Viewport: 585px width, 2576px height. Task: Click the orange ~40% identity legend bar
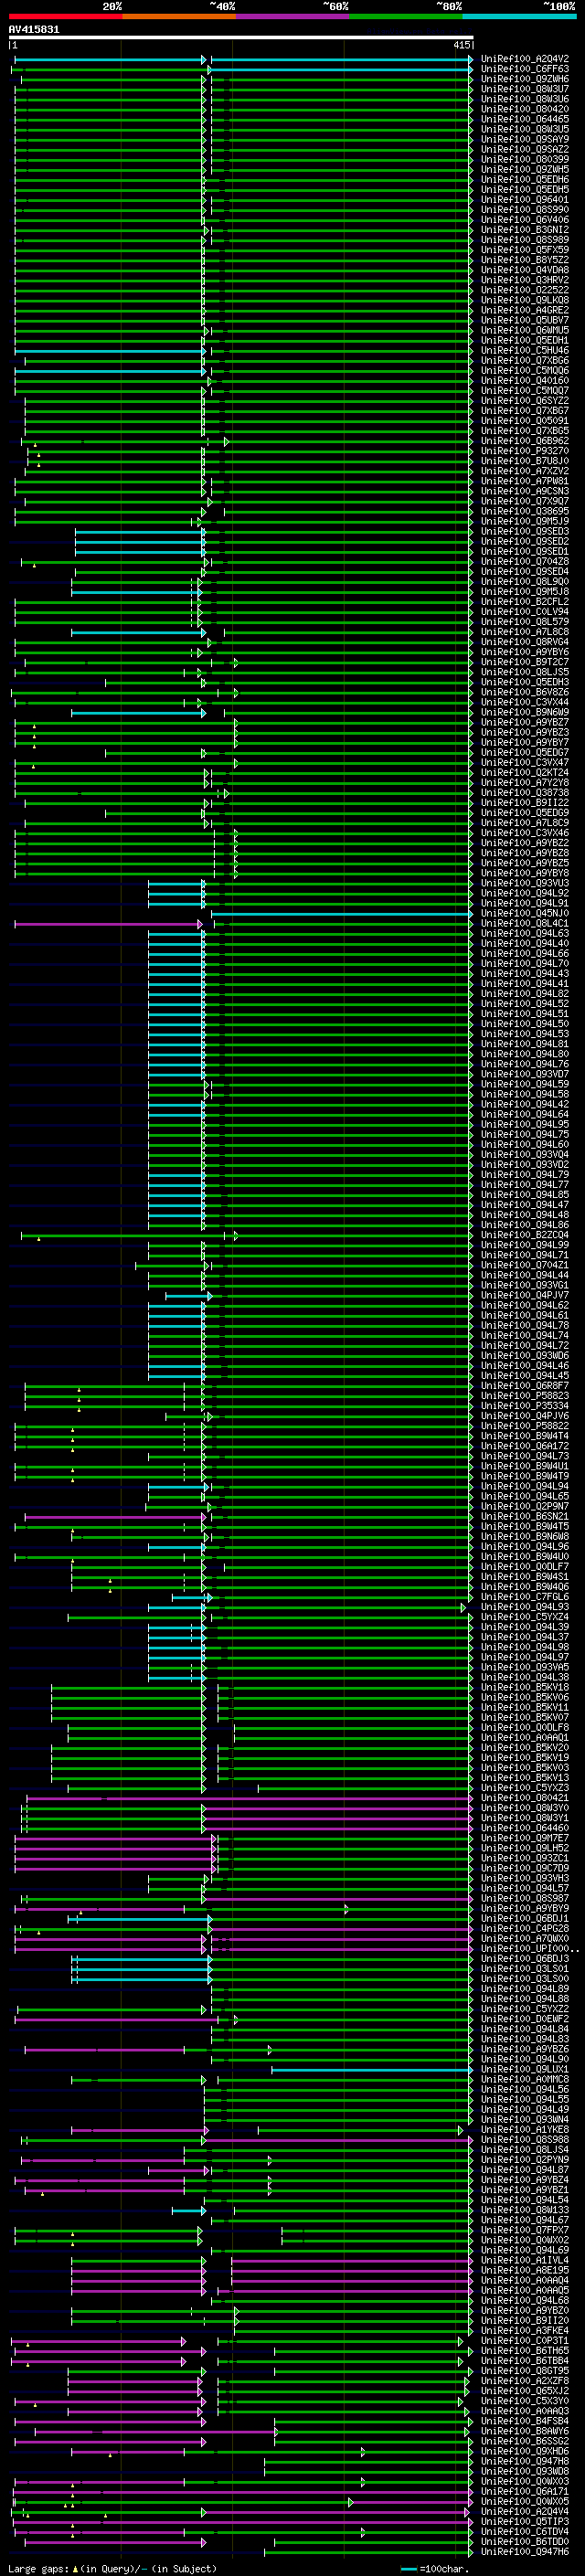point(178,16)
